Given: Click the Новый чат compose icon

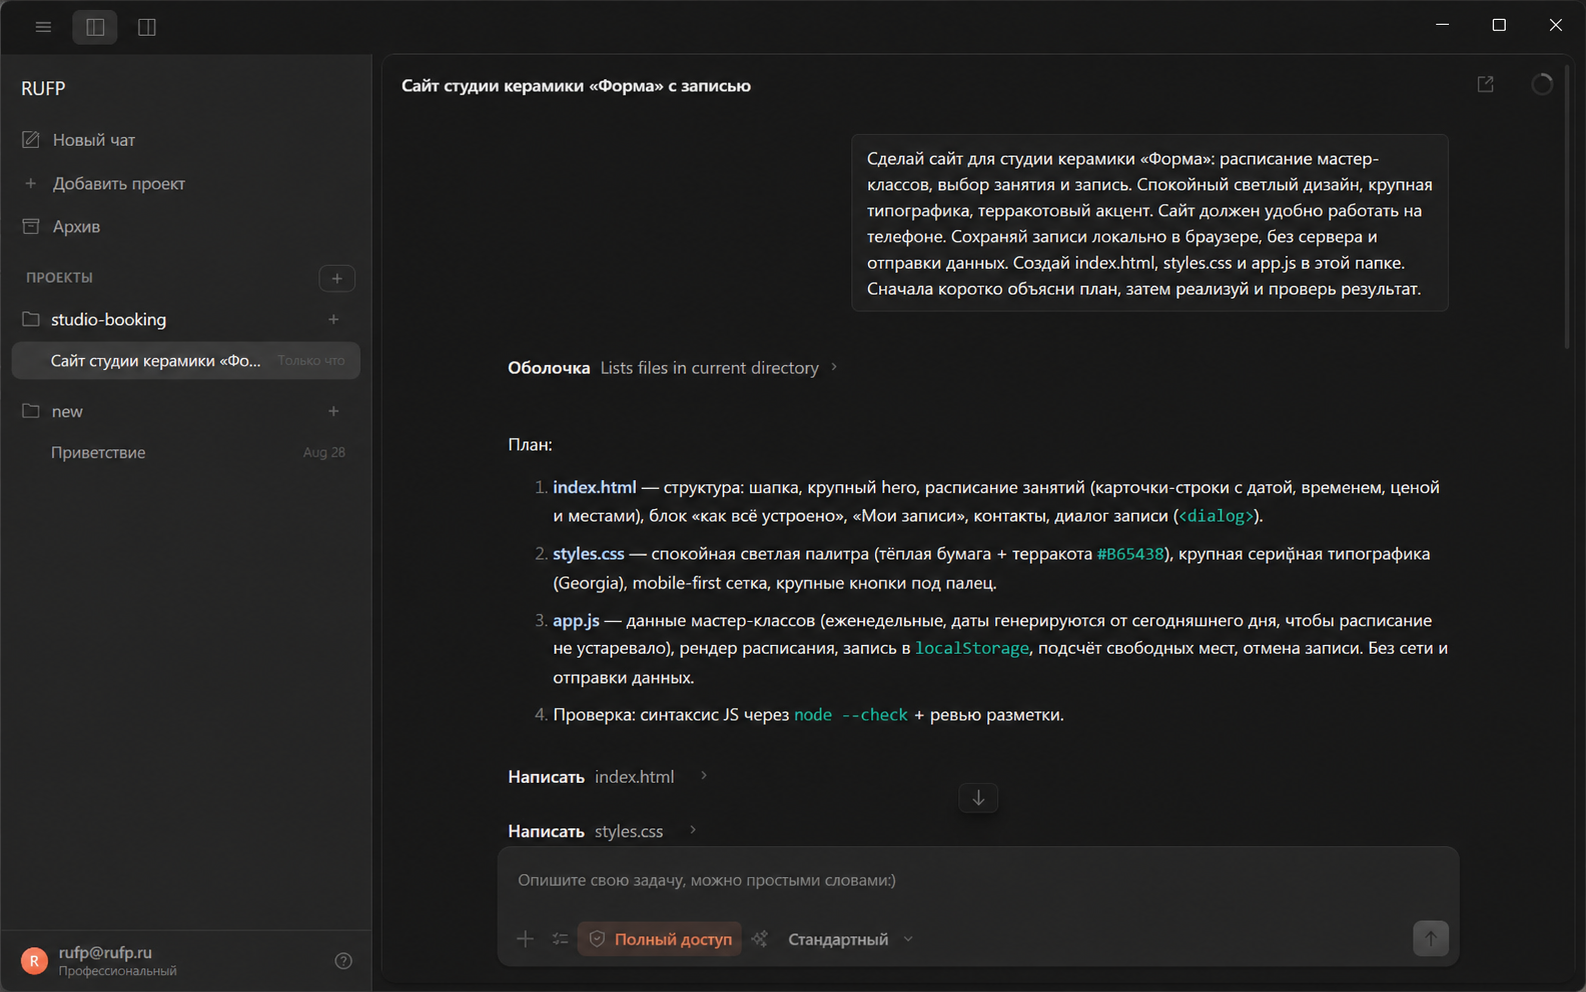Looking at the screenshot, I should coord(31,140).
